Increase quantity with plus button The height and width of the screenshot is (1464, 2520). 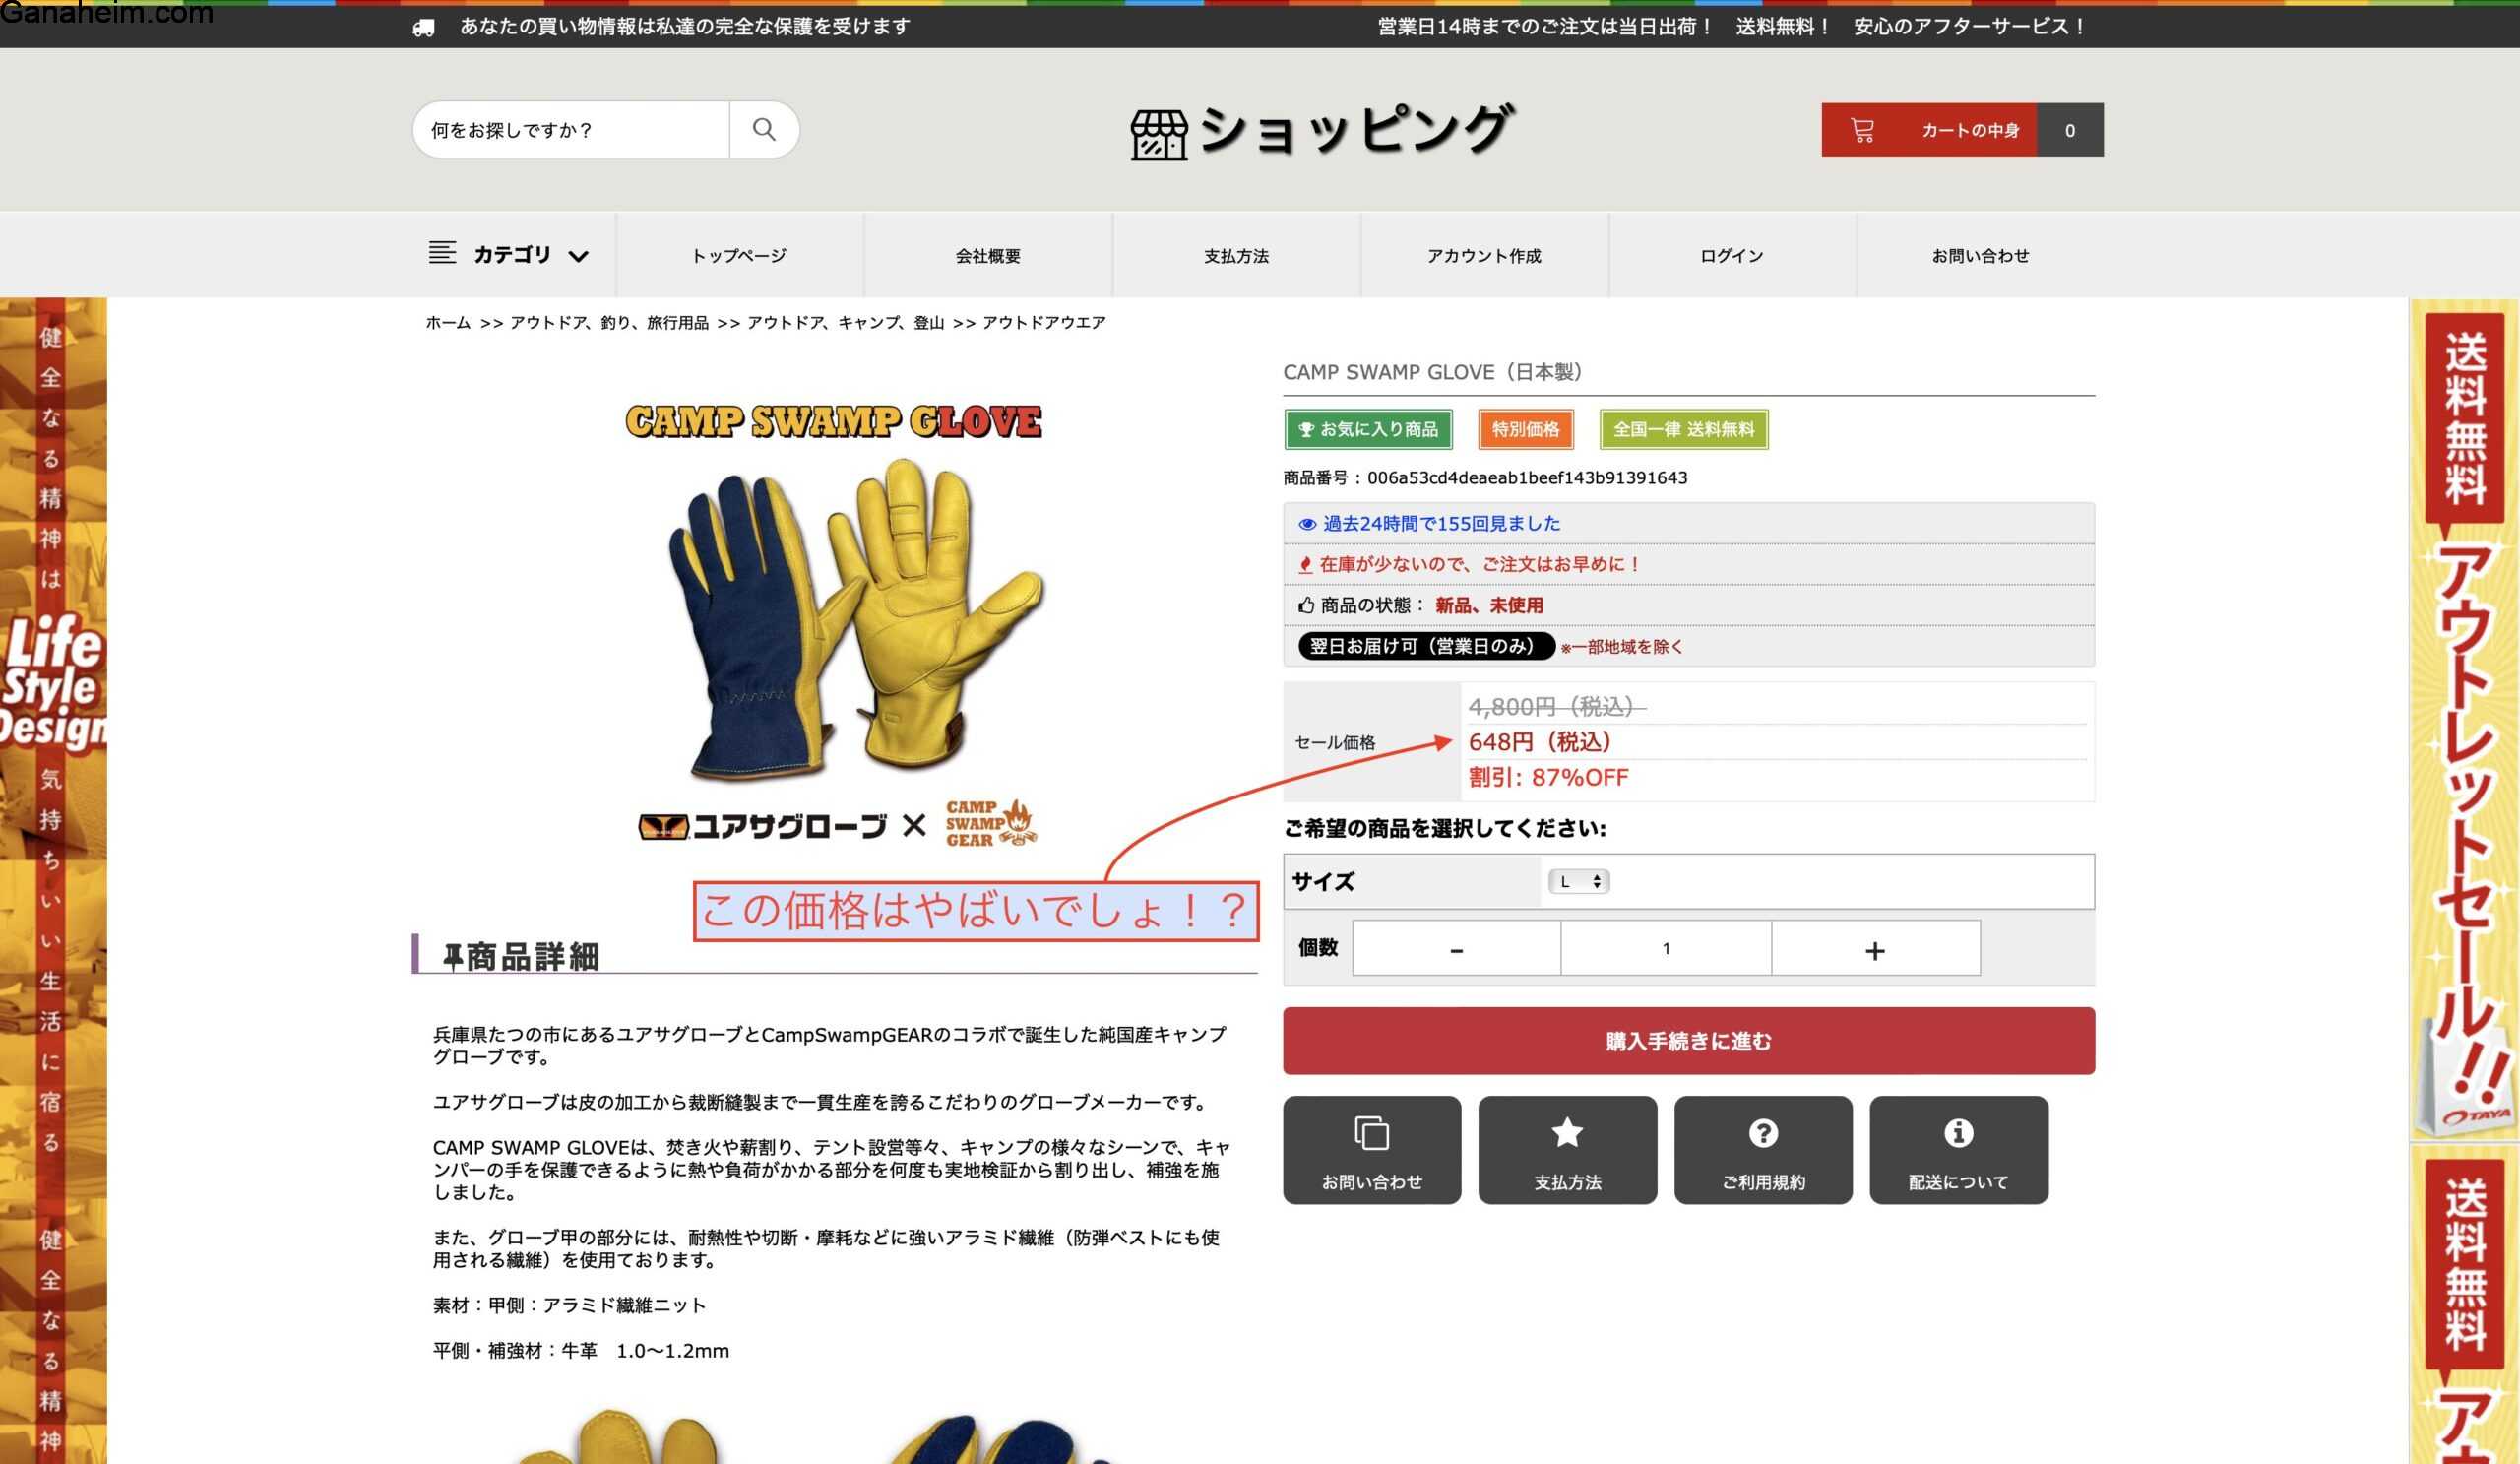point(1874,949)
